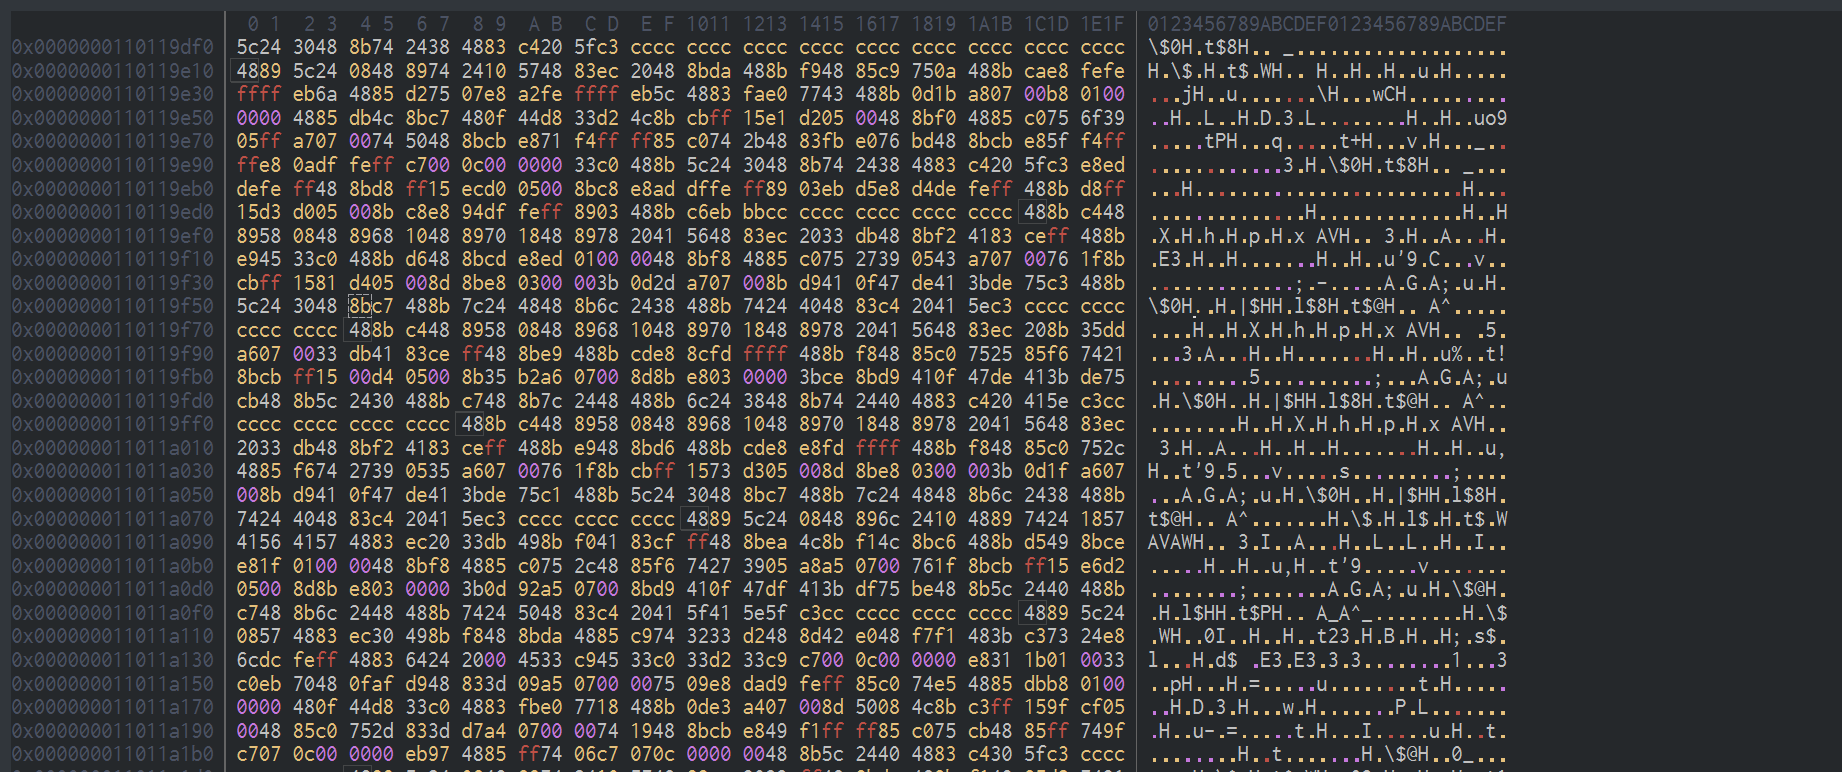Click address 0x0000000110119df0 in the offset column
Screen dimensions: 1842x772
pos(113,47)
